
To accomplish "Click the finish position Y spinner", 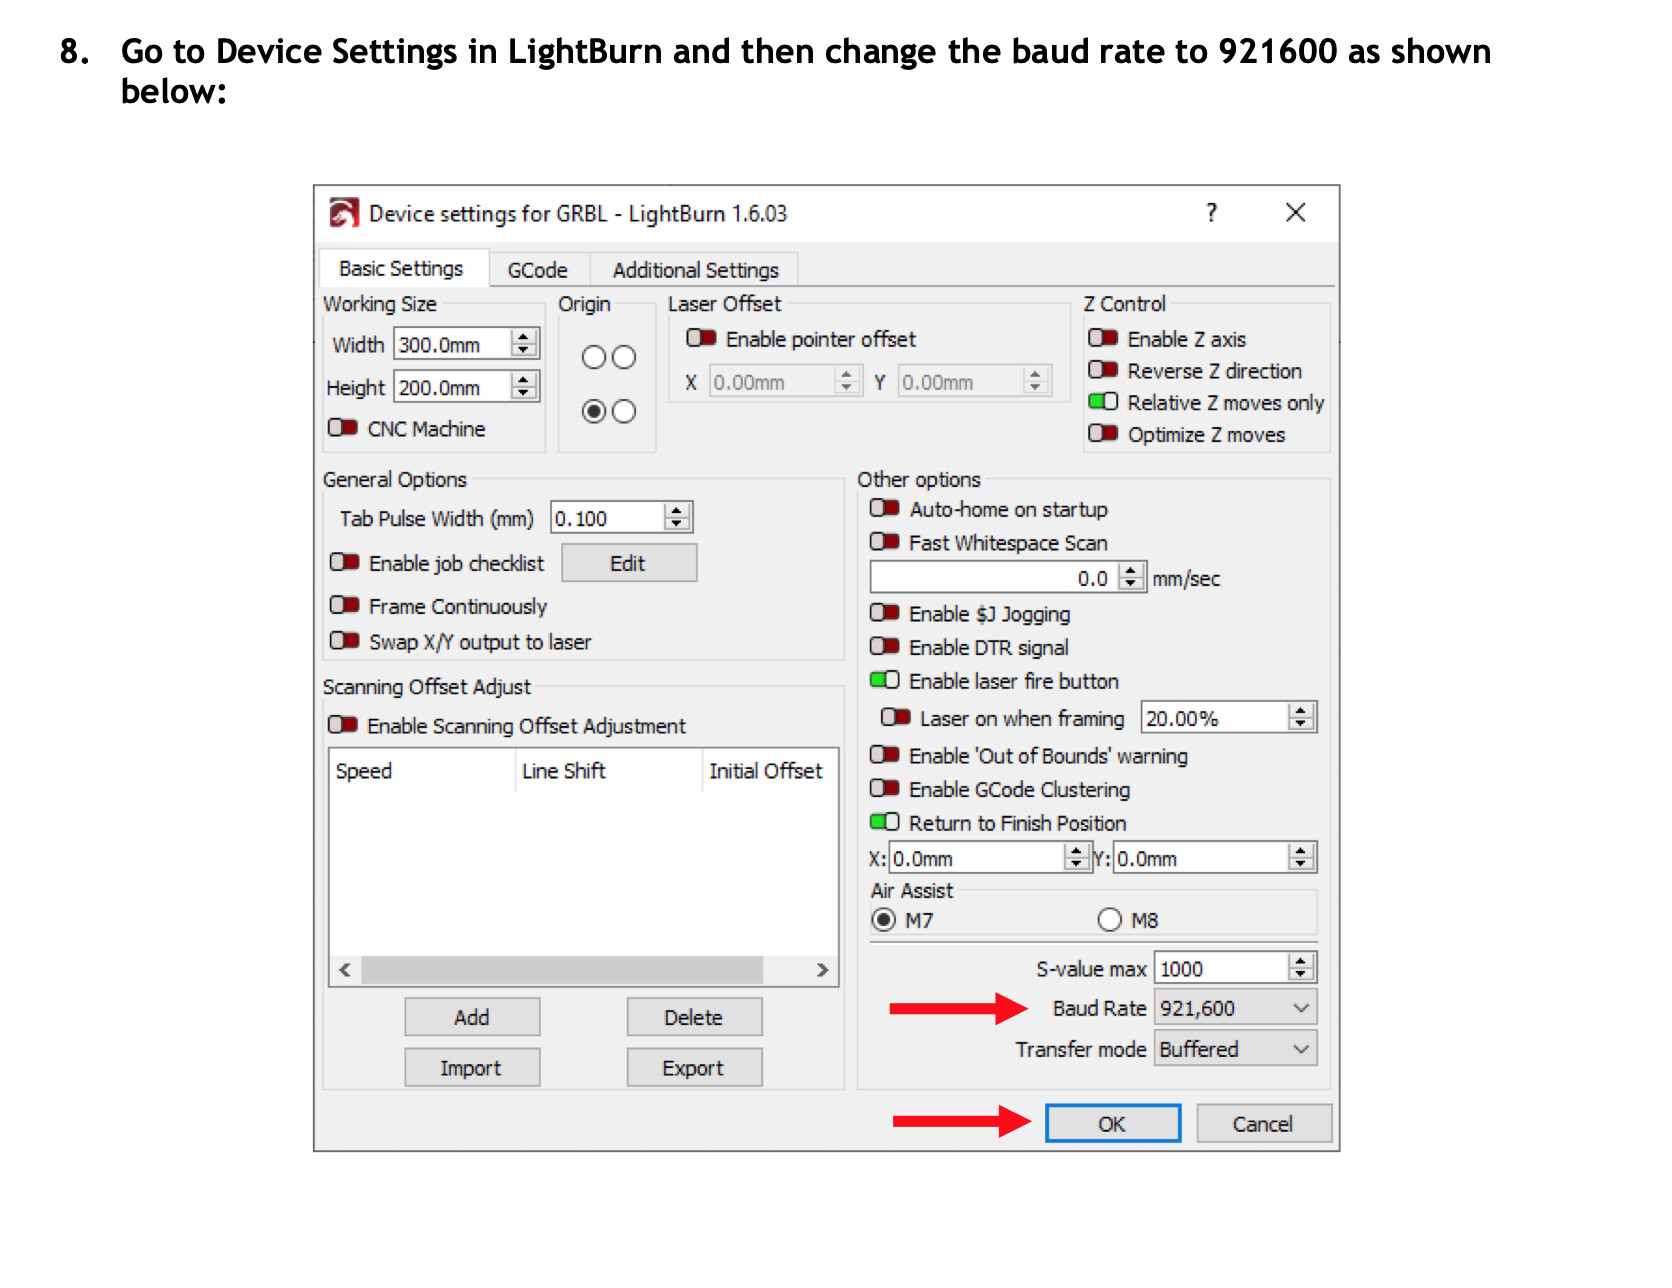I will tap(1301, 857).
